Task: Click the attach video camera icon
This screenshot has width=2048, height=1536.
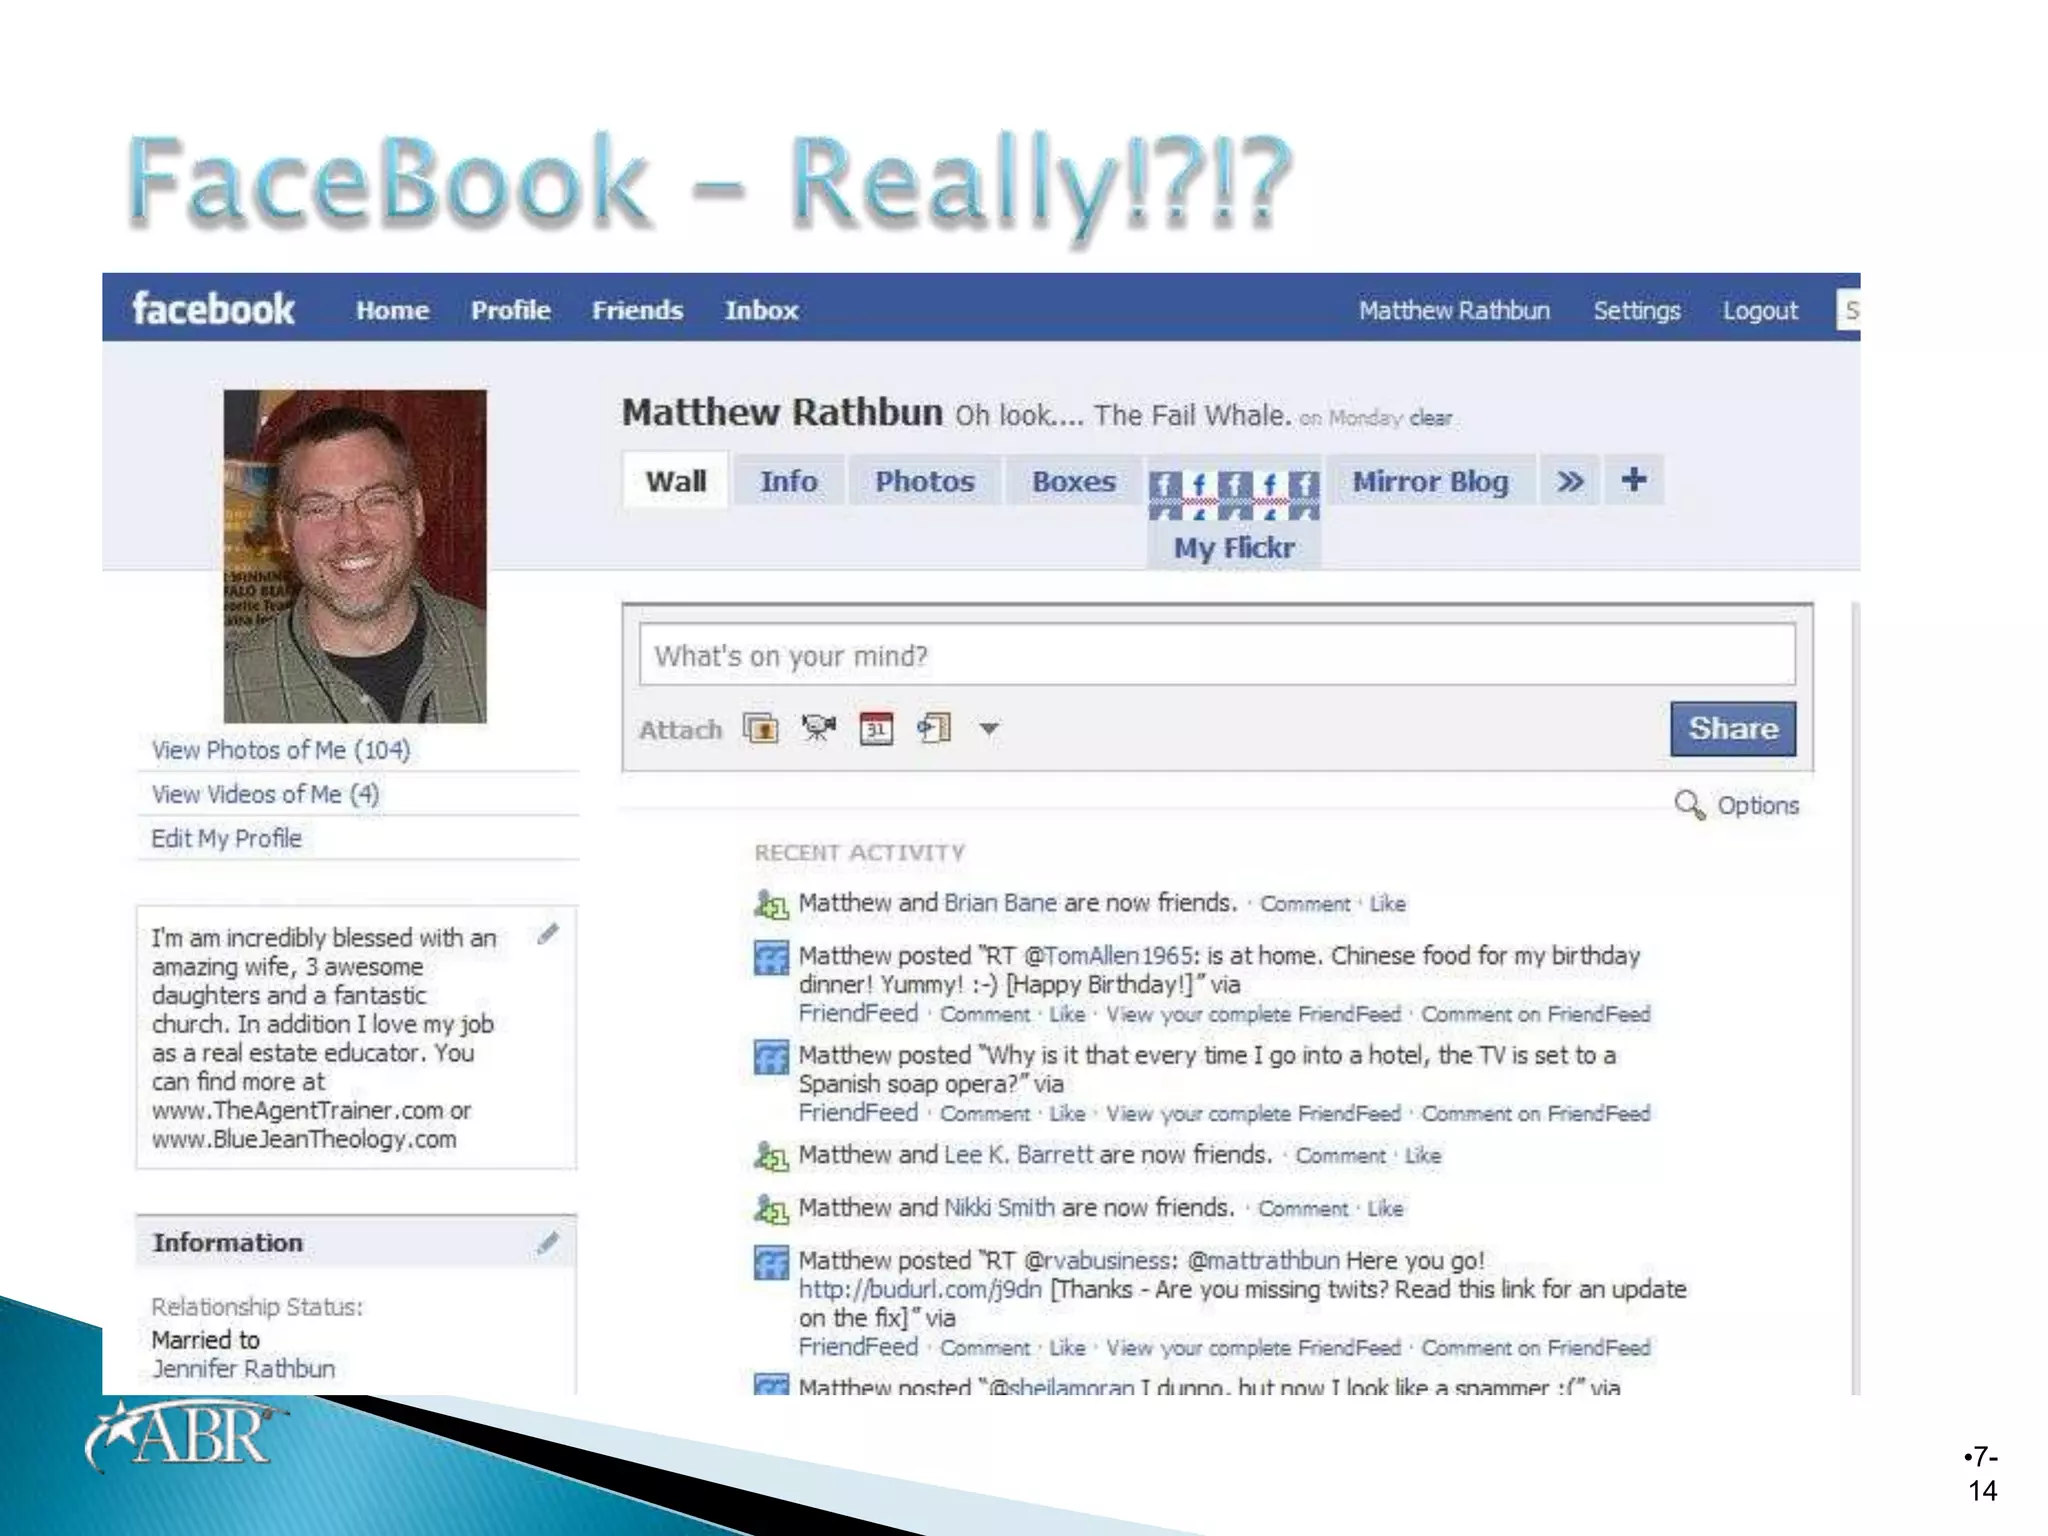Action: 818,729
